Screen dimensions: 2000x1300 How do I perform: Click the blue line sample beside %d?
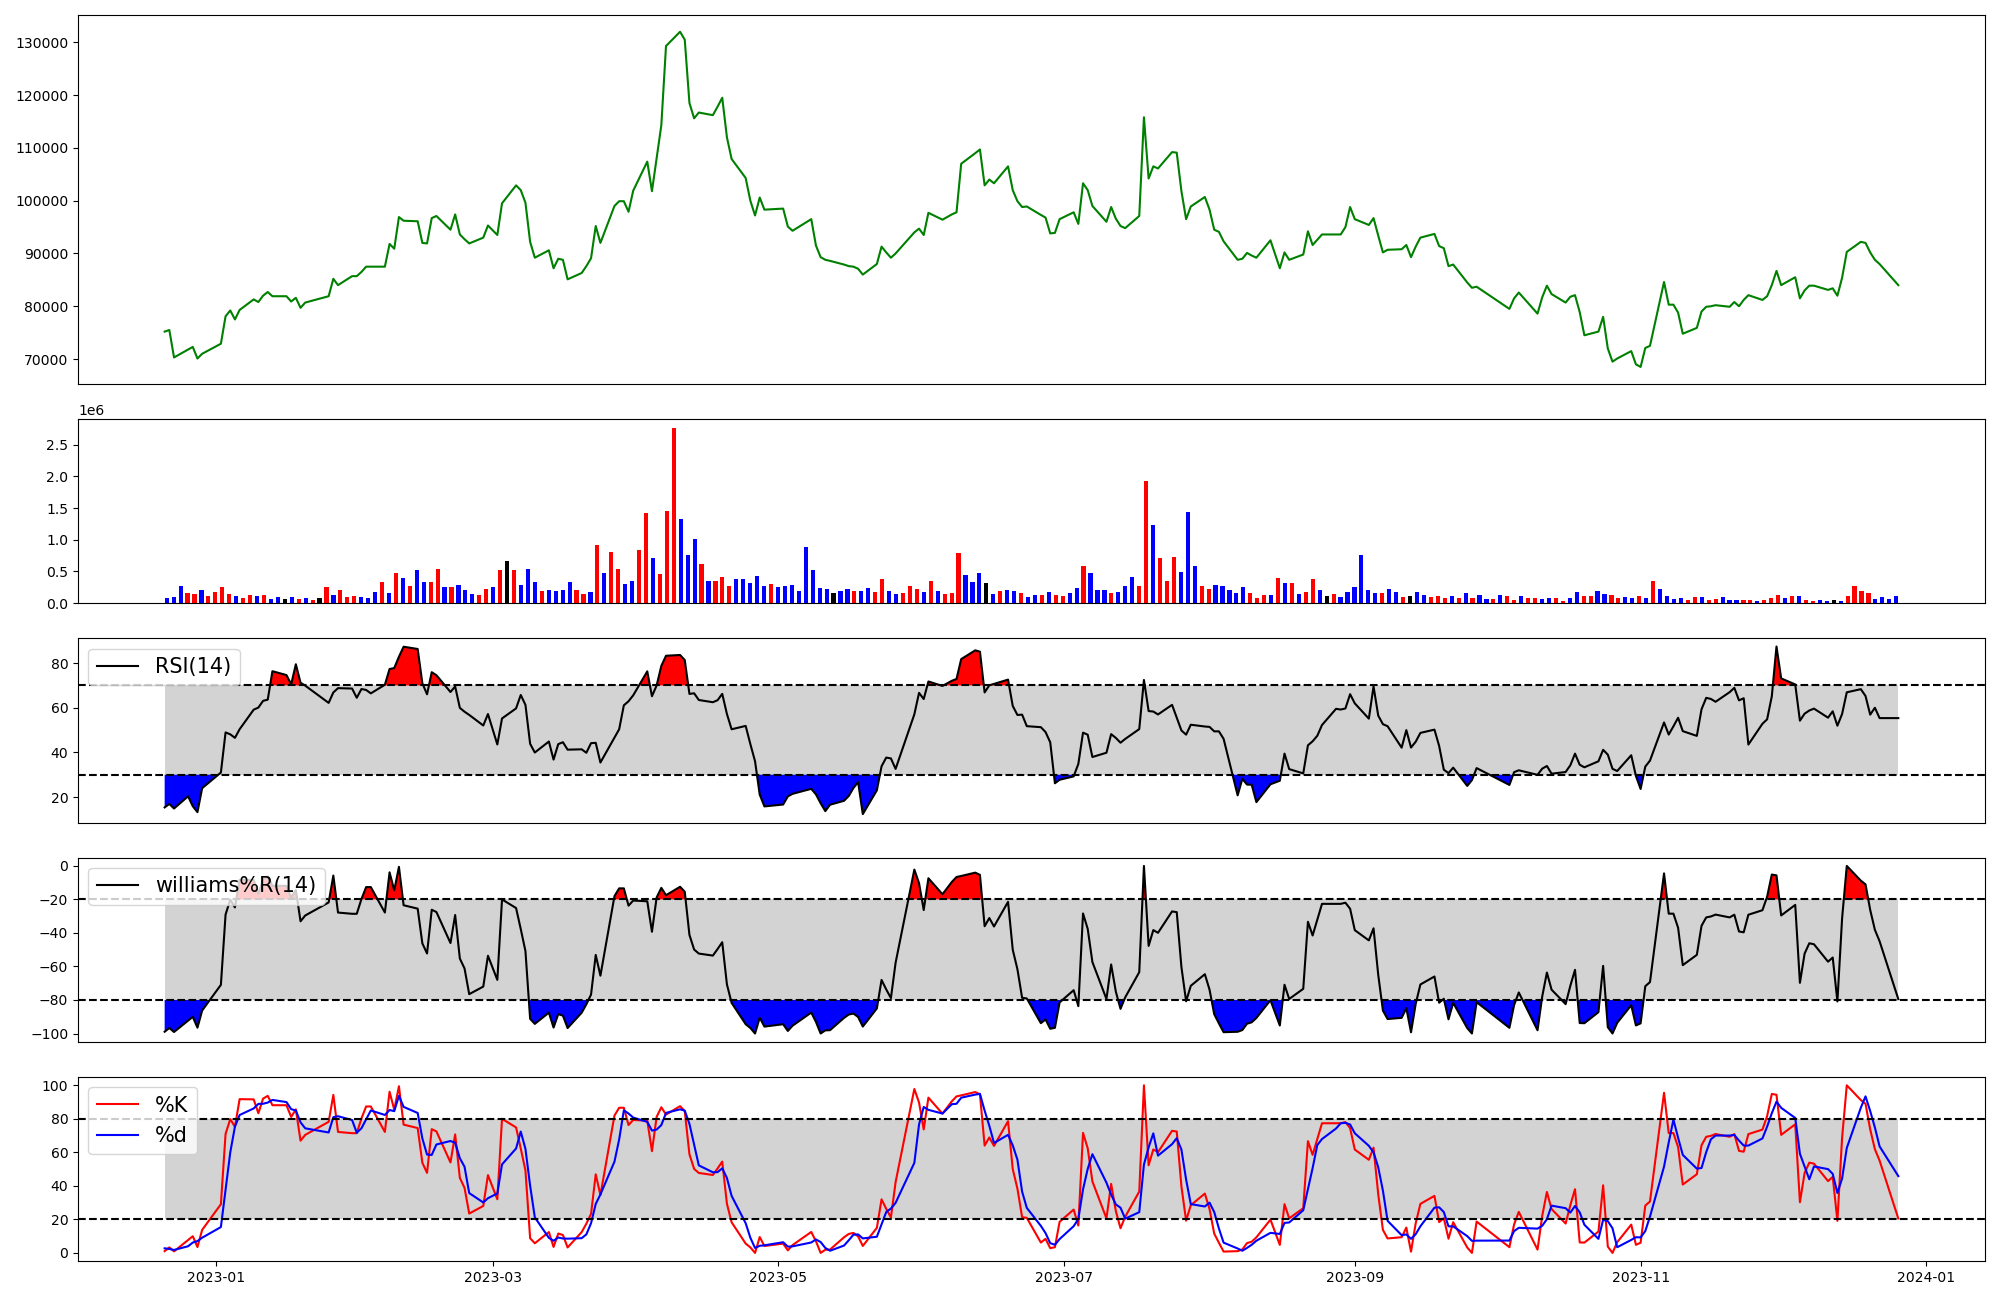point(118,1135)
